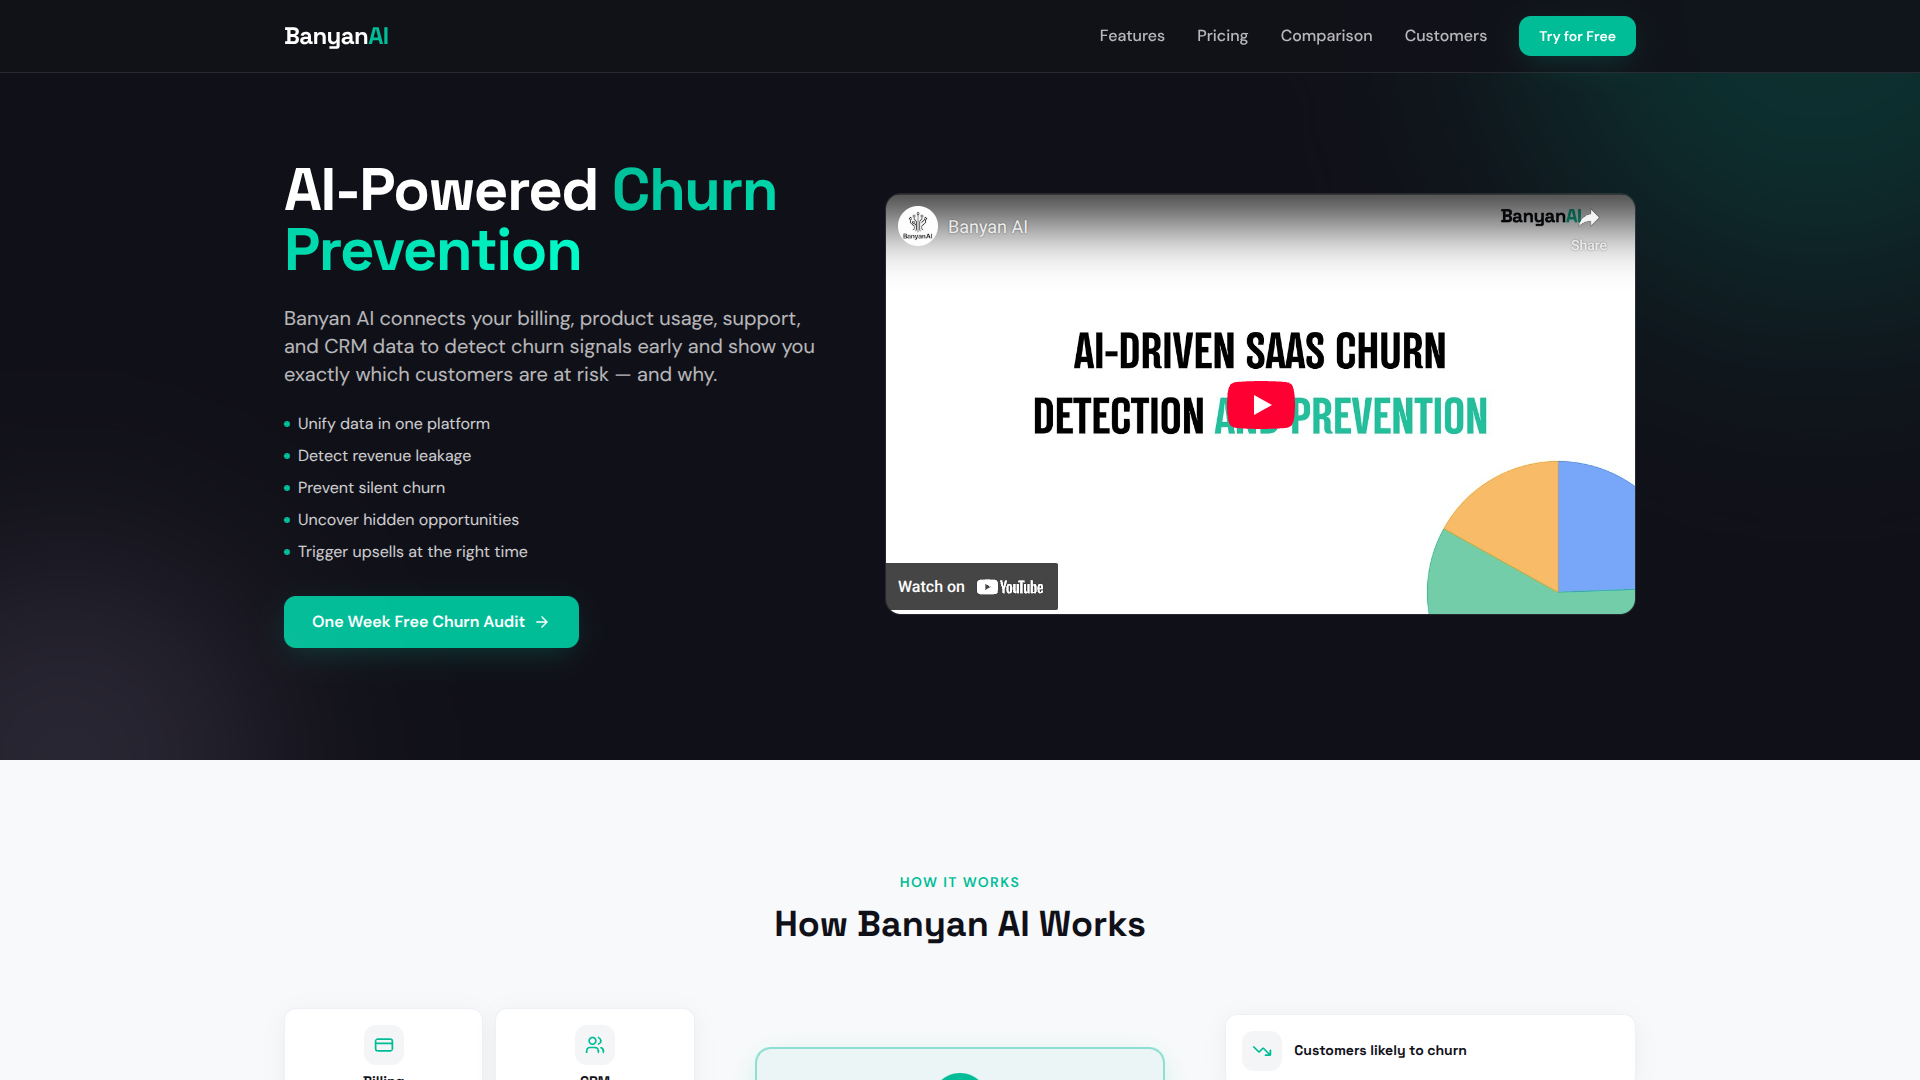Click the BanyanAI logo in header
Image resolution: width=1920 pixels, height=1080 pixels.
336,36
